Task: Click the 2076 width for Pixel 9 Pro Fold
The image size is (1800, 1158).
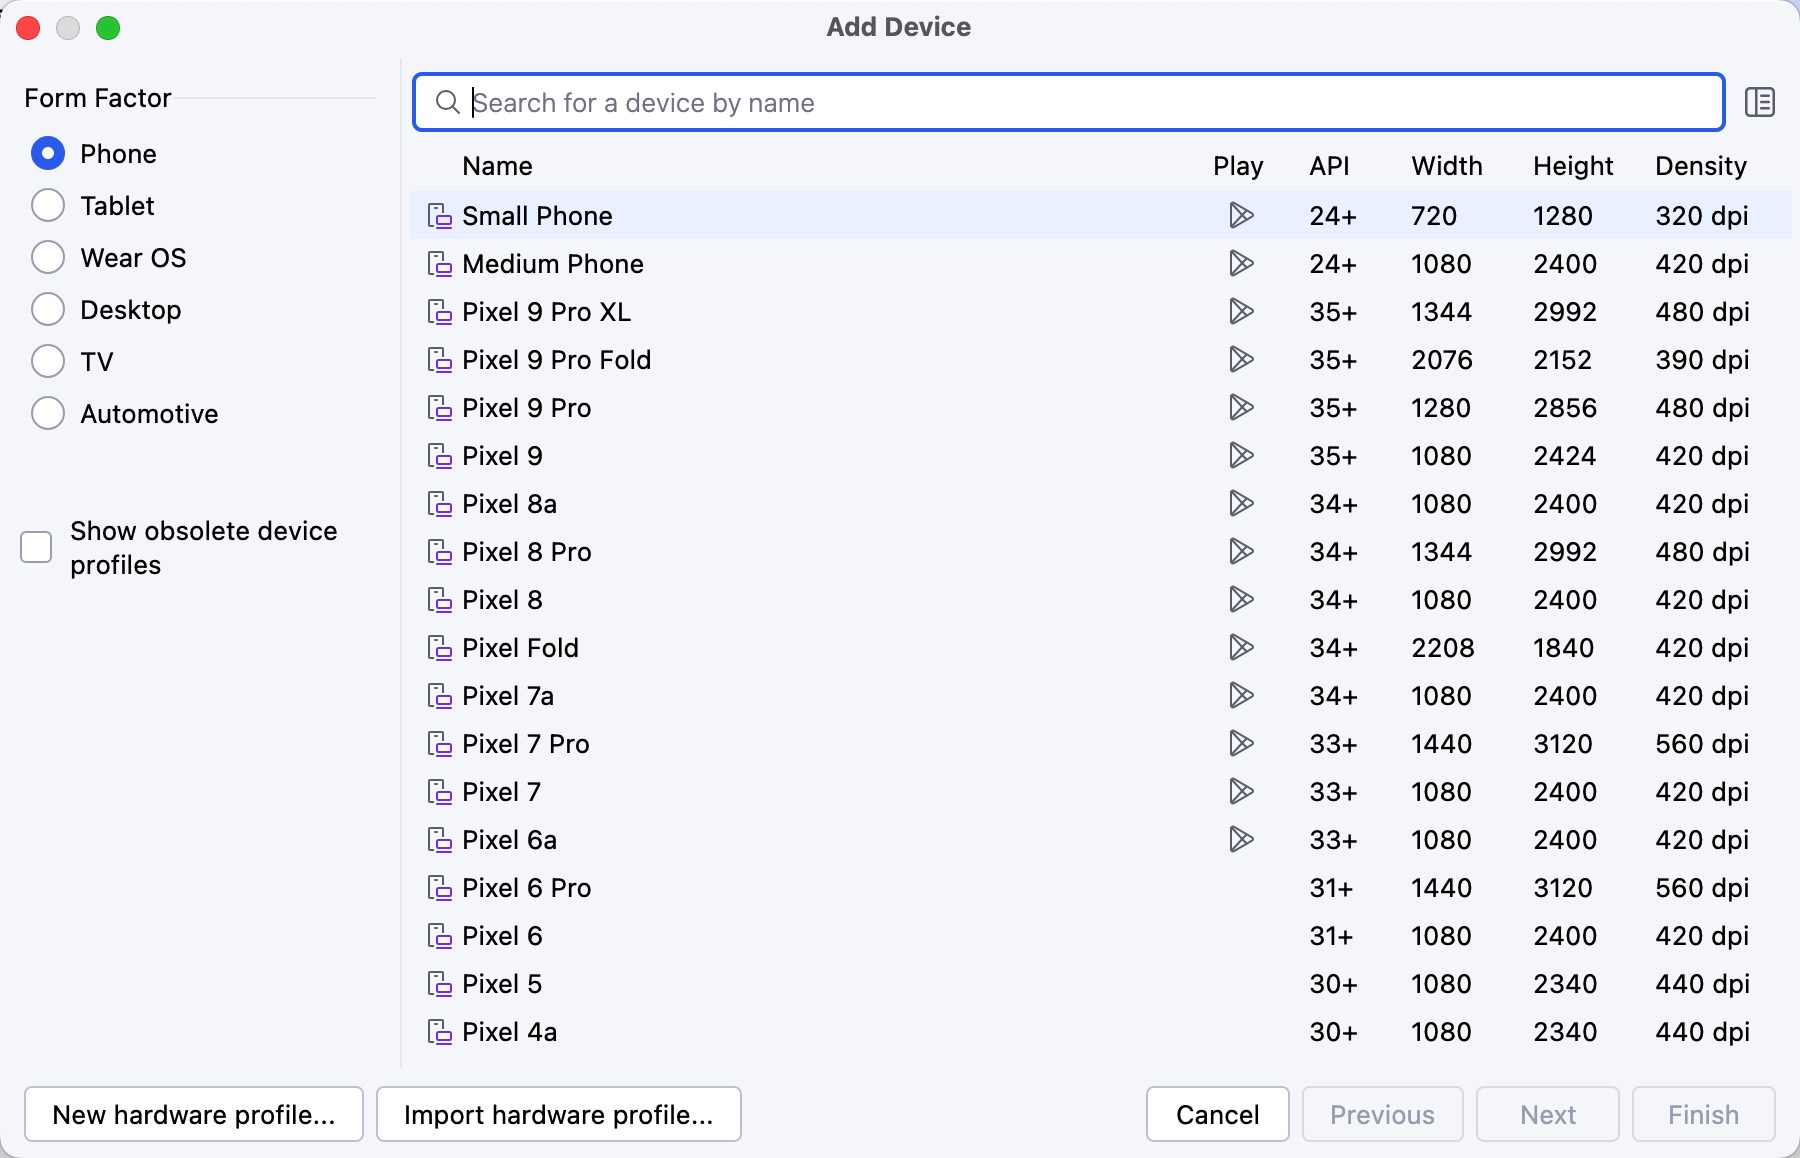Action: click(x=1442, y=360)
